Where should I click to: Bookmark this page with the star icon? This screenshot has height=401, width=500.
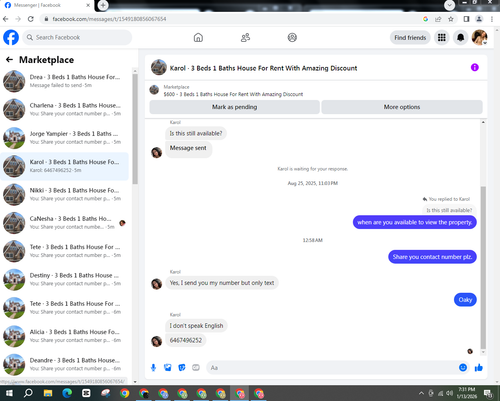coord(451,19)
